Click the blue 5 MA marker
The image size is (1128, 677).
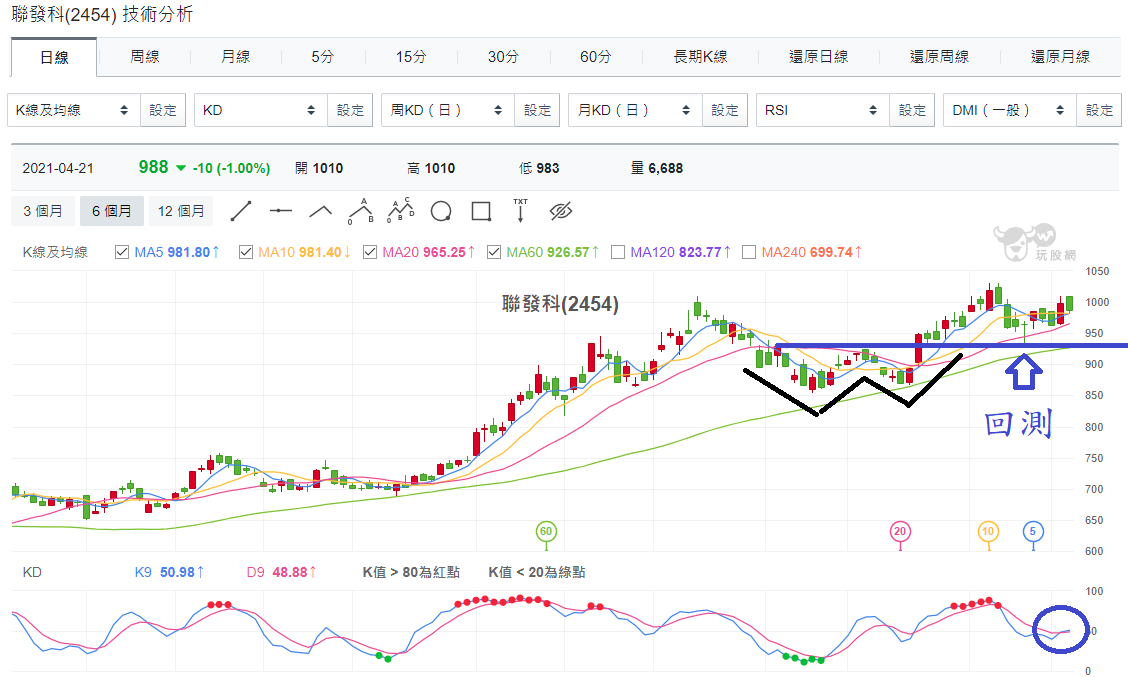[x=1033, y=532]
